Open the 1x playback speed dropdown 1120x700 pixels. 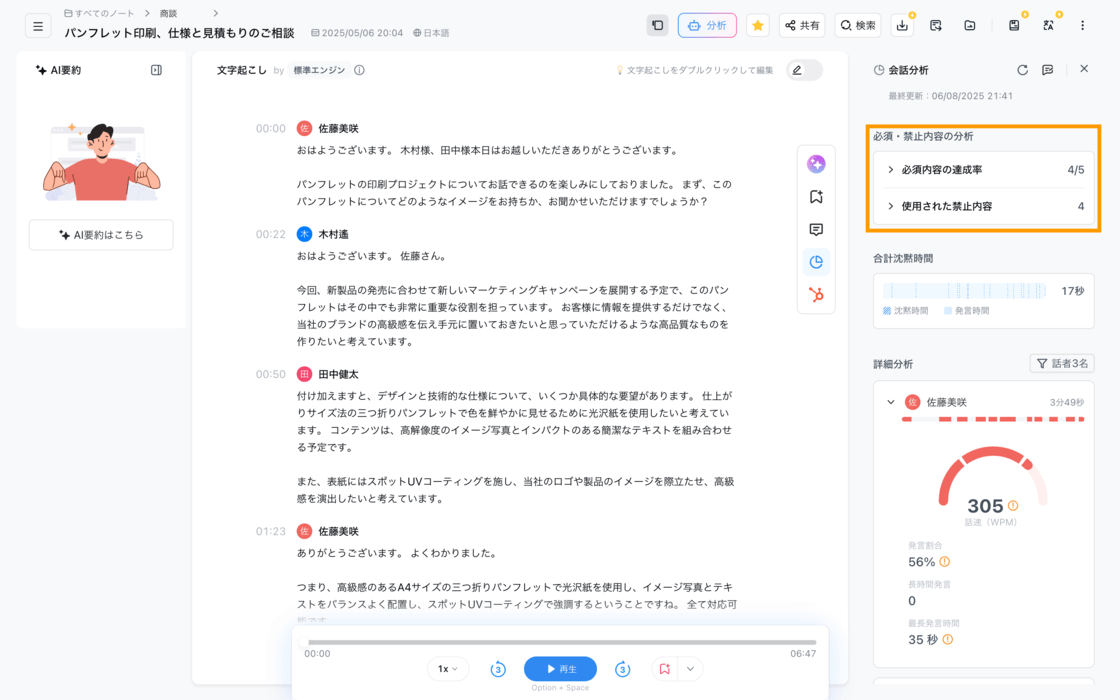(x=448, y=669)
